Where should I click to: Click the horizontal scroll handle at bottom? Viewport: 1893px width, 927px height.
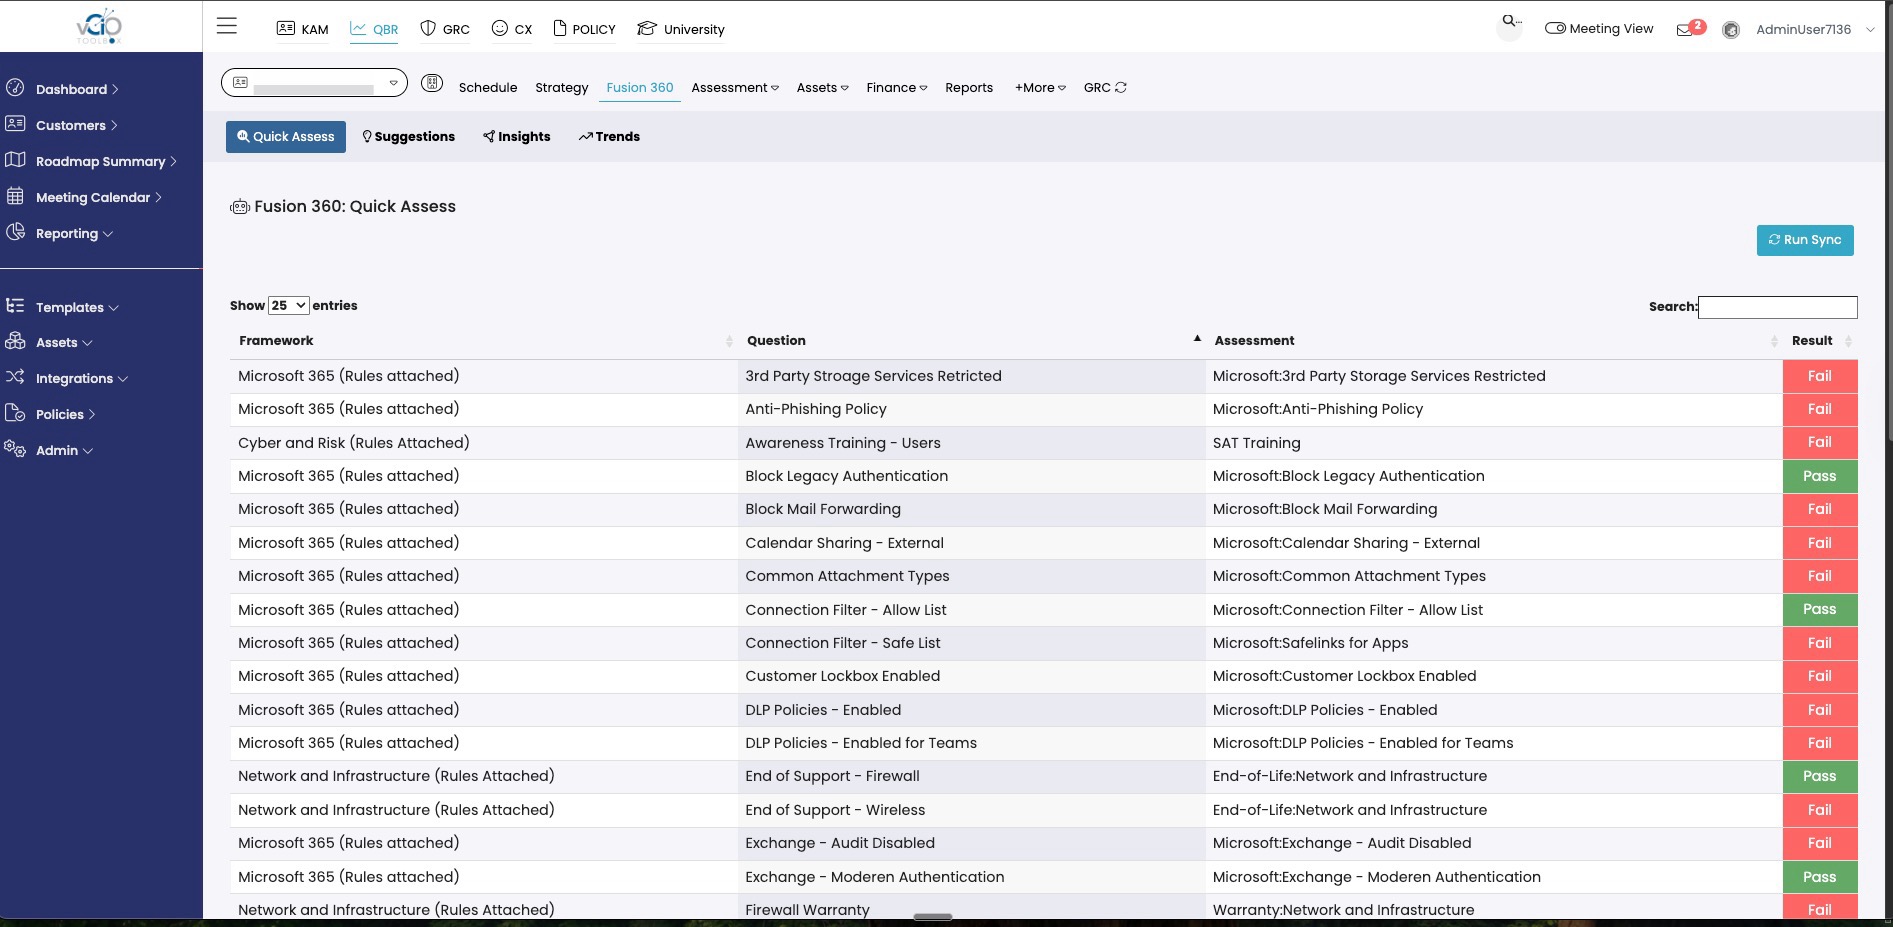tap(933, 916)
